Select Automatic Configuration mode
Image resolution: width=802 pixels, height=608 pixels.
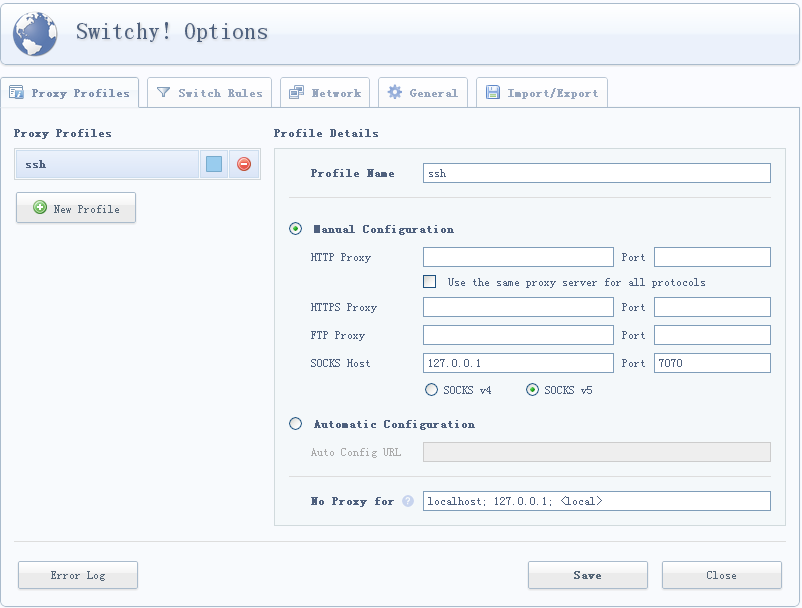[295, 424]
